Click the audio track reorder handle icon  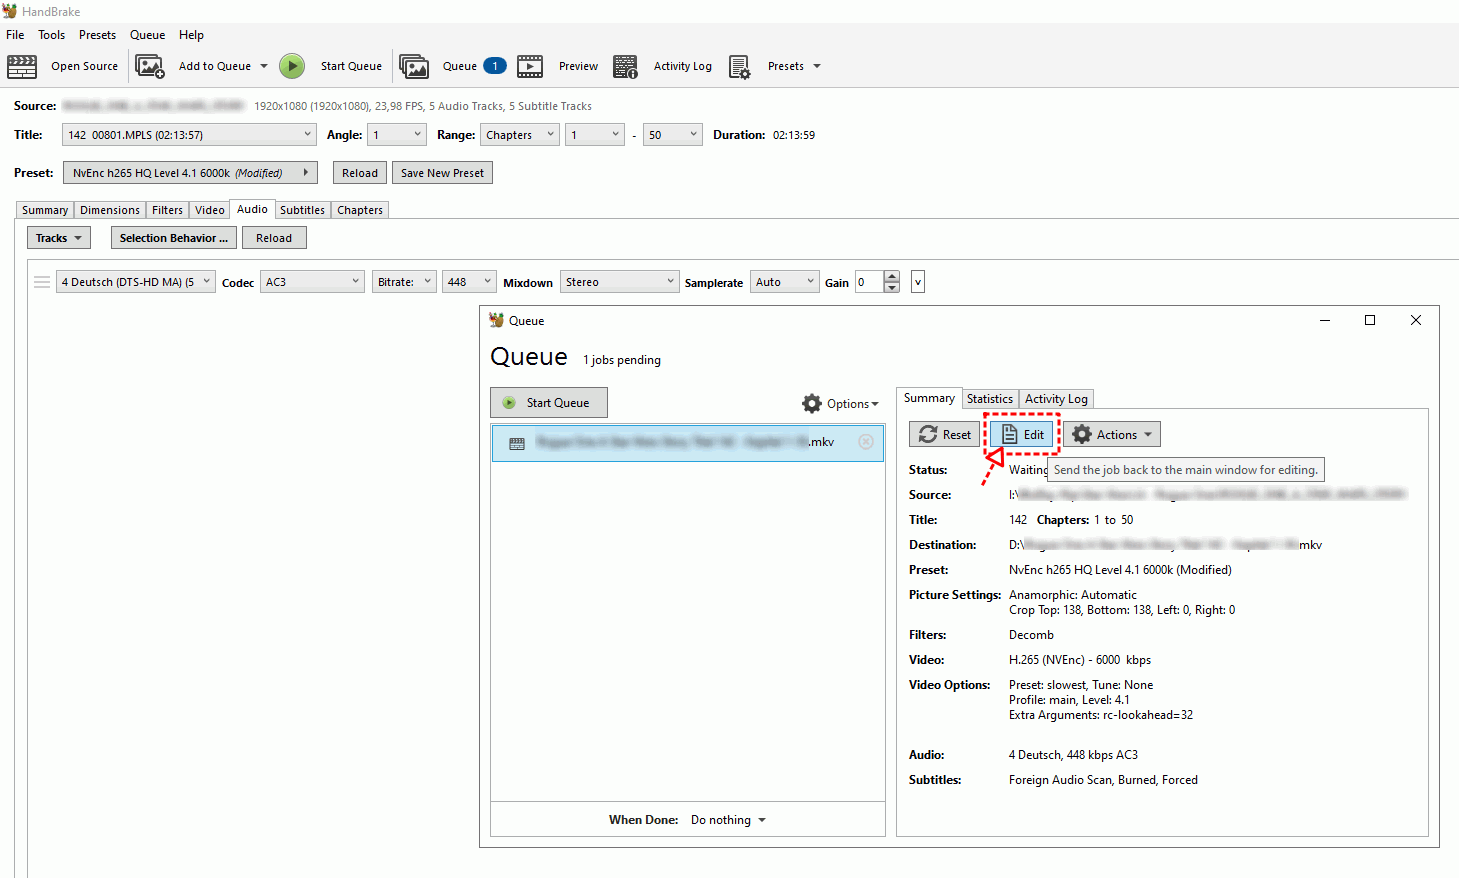(x=42, y=282)
